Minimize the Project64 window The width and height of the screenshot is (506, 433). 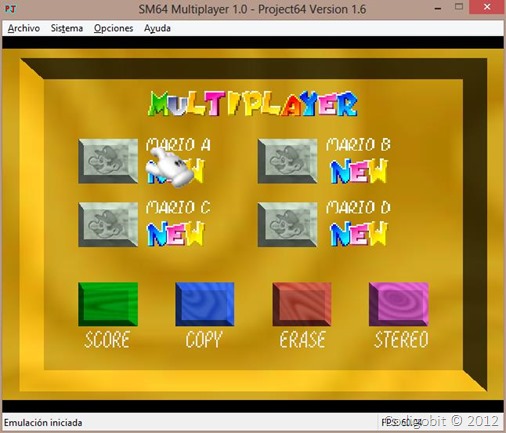point(438,8)
